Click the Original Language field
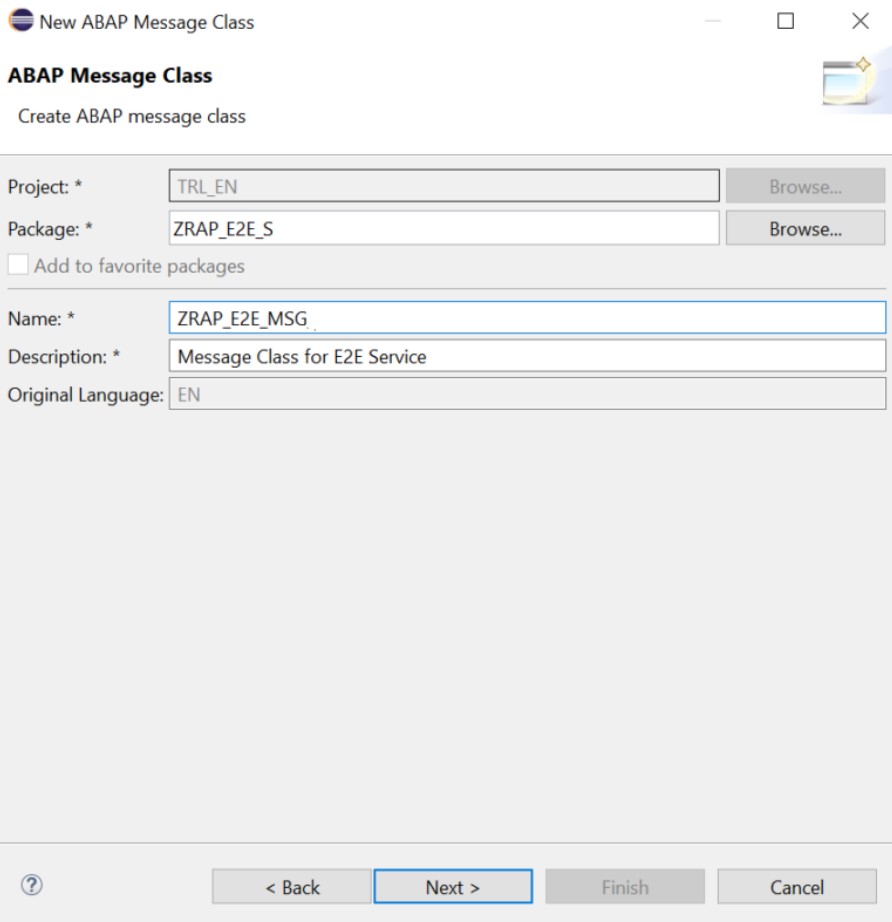892x922 pixels. tap(527, 394)
